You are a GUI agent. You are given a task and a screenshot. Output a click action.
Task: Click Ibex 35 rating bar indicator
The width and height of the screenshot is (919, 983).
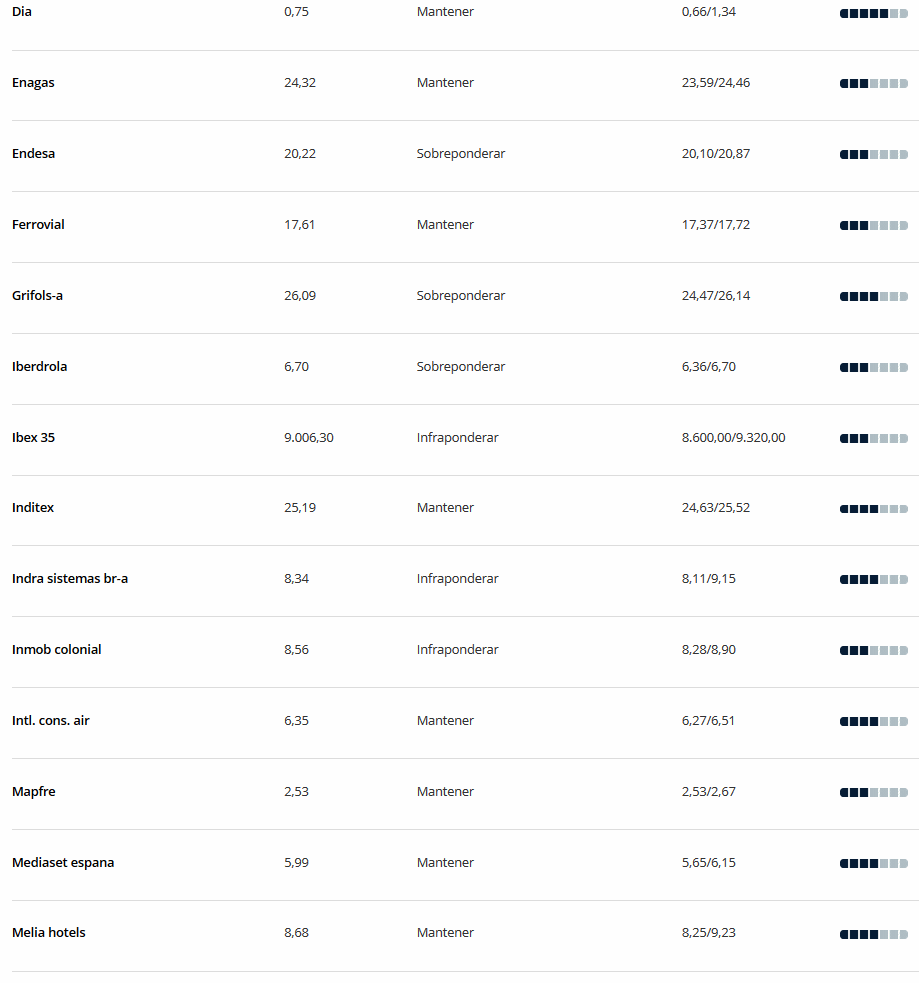[x=874, y=438]
